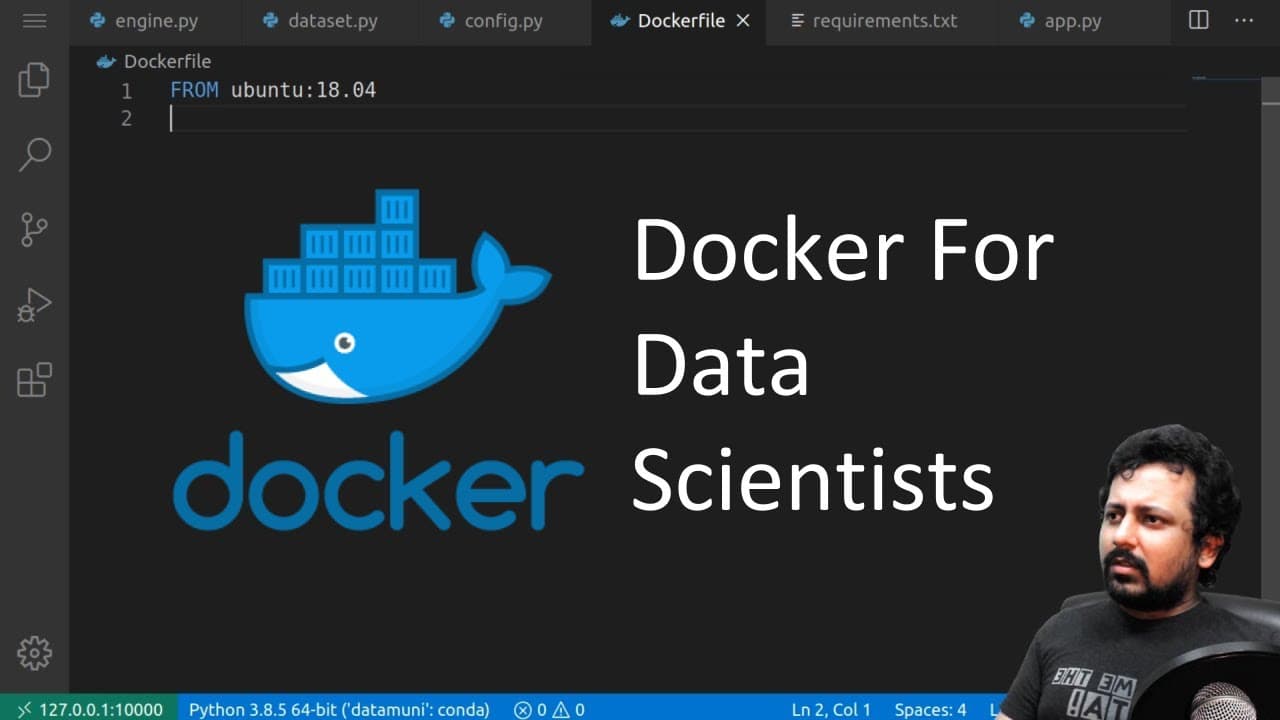
Task: Click ubuntu:18.04 text in the editor
Action: [x=303, y=90]
